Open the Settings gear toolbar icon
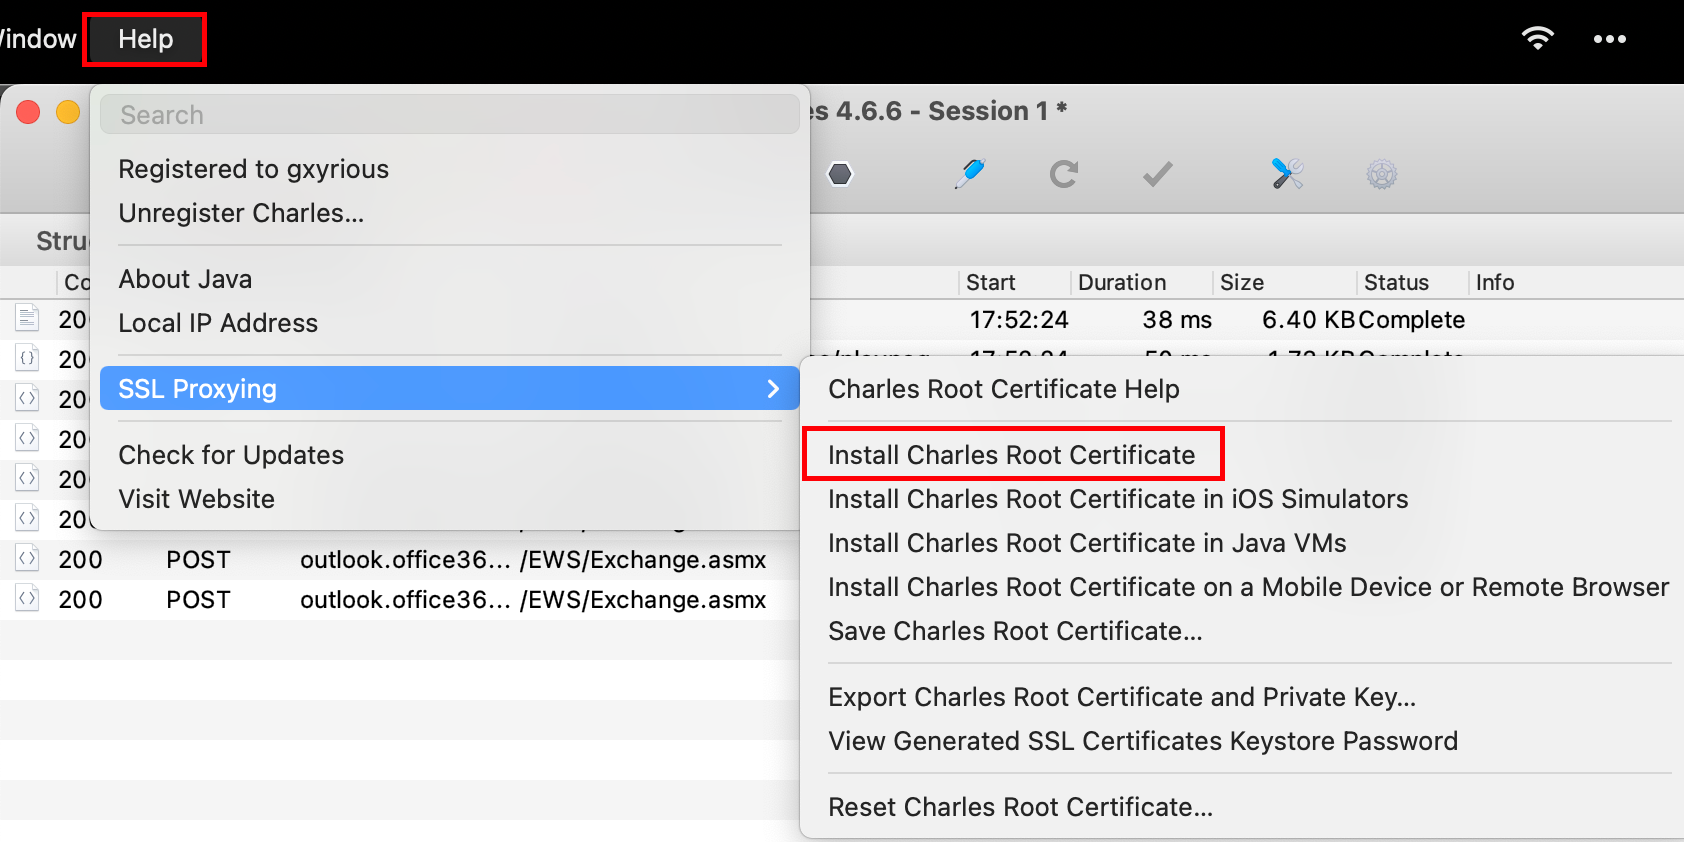This screenshot has width=1684, height=842. (1381, 175)
